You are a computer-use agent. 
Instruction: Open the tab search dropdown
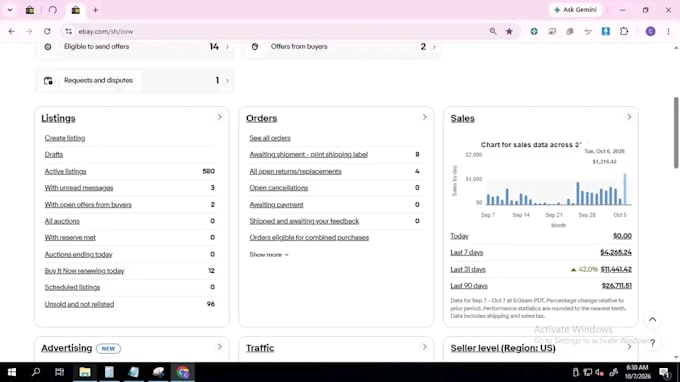pyautogui.click(x=10, y=10)
